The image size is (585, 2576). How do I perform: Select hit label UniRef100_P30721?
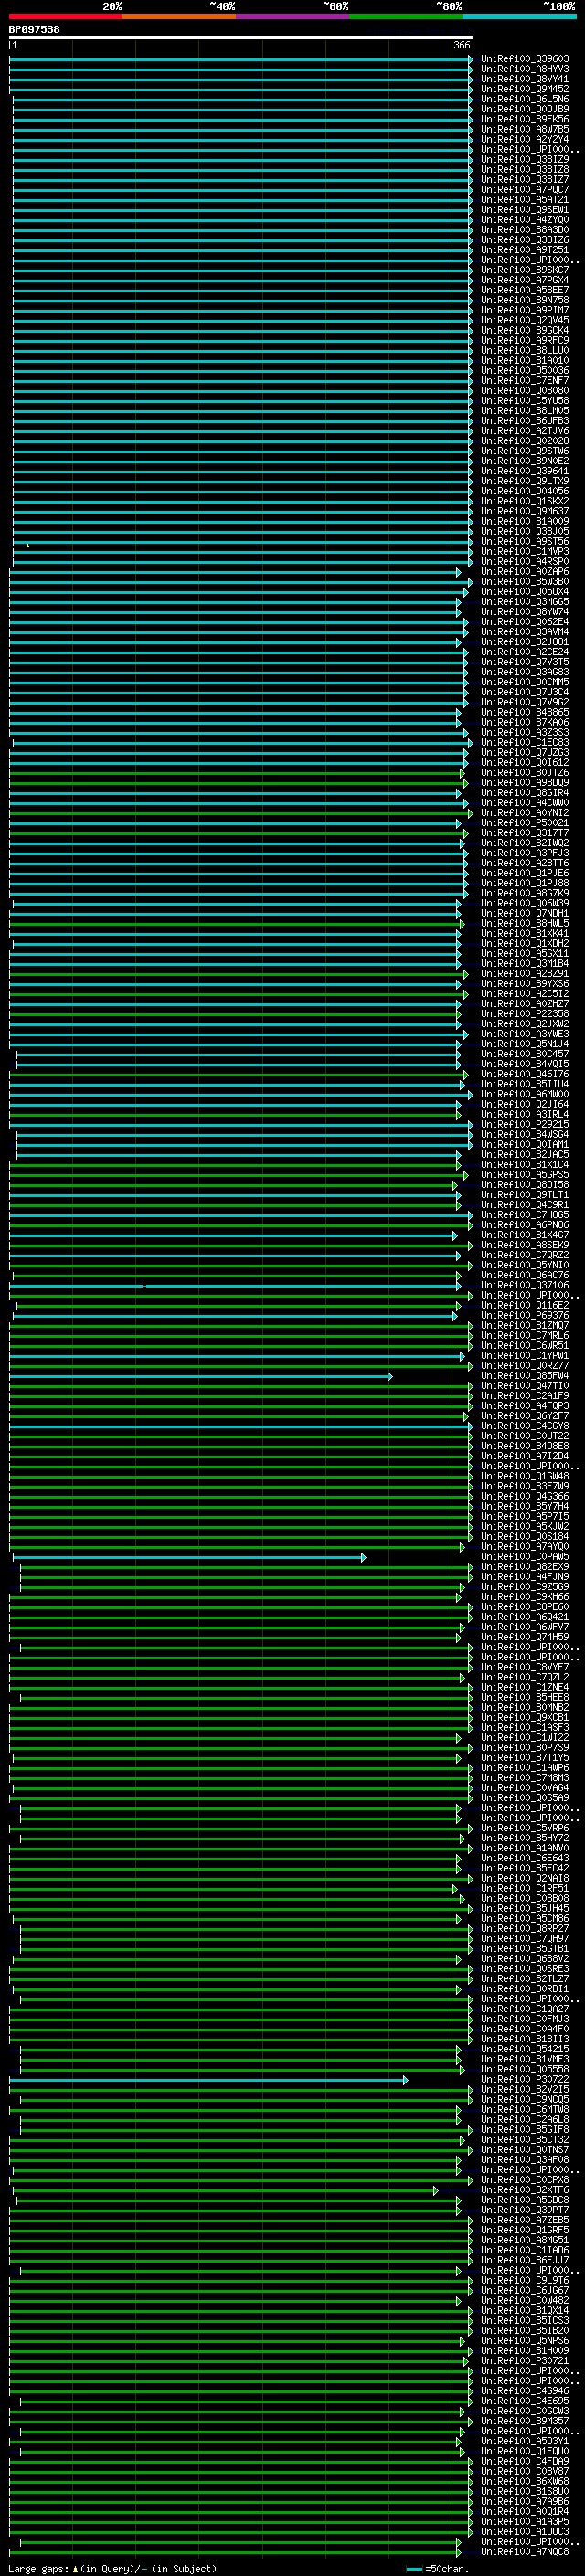coord(525,2361)
